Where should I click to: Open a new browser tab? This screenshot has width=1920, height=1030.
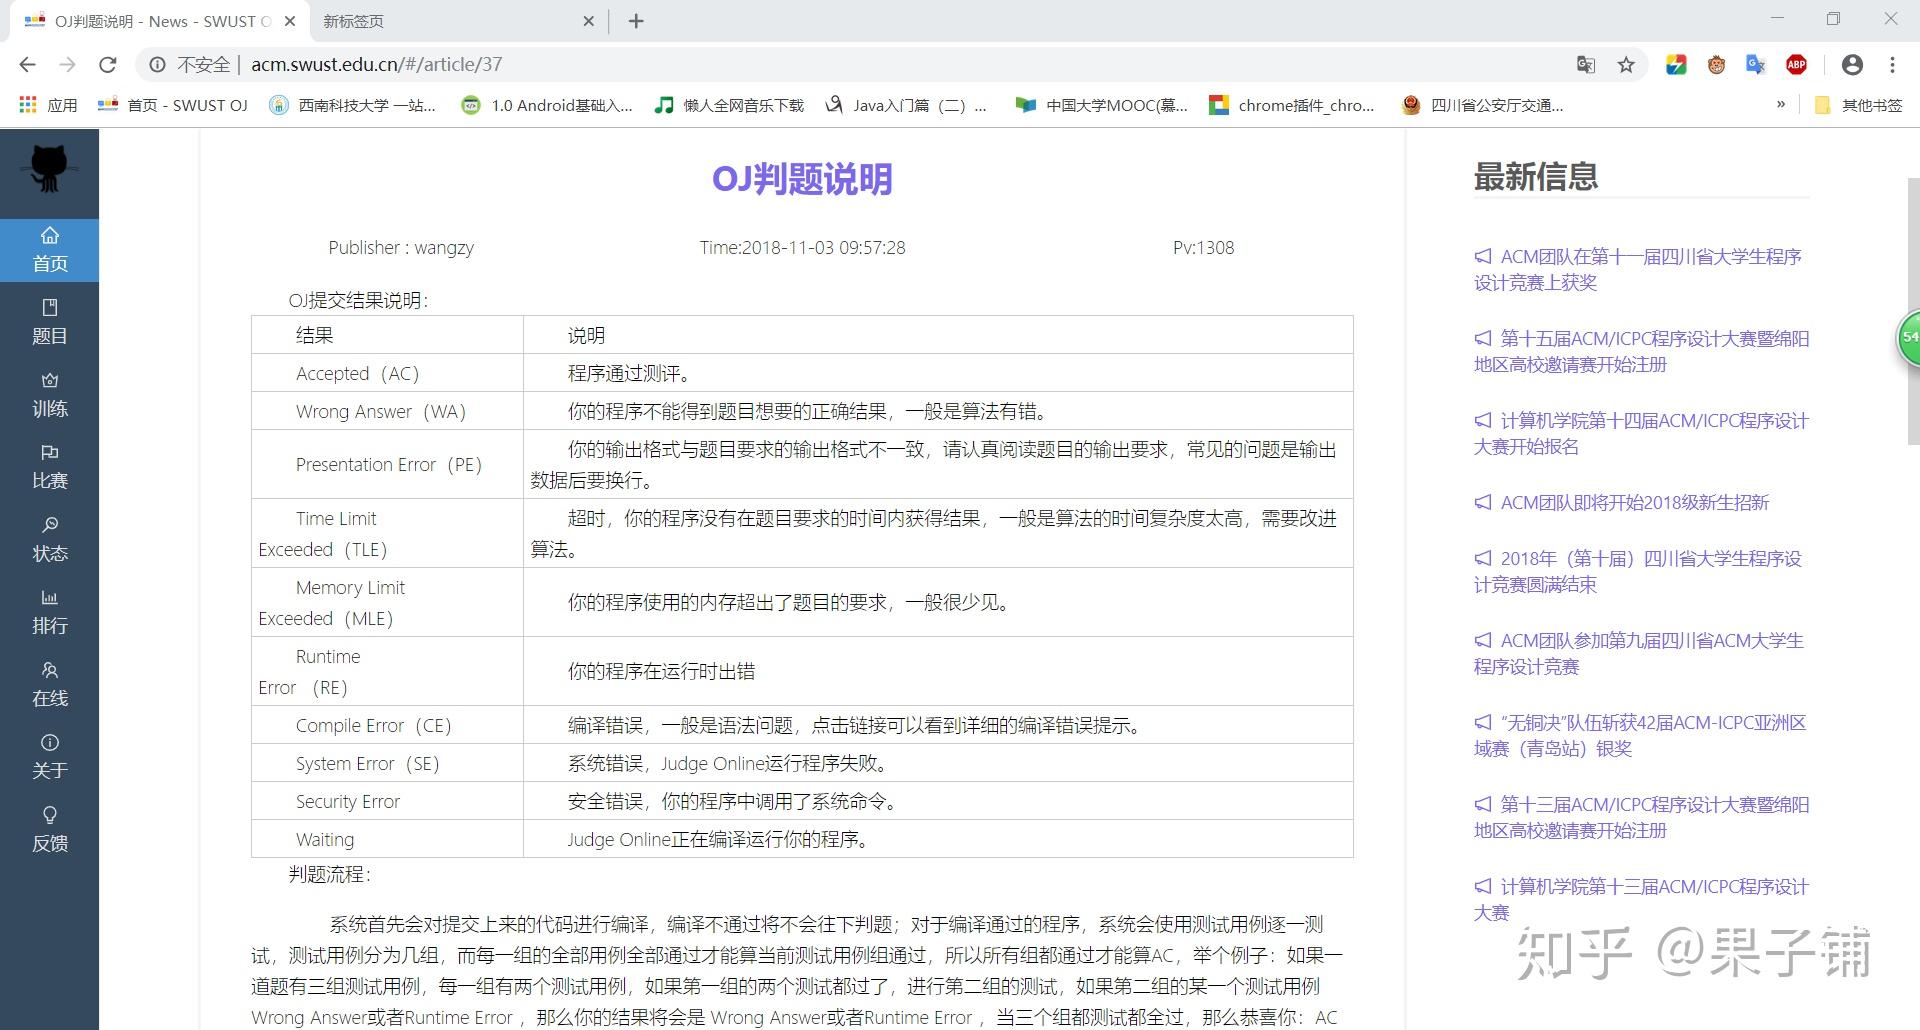(x=636, y=20)
